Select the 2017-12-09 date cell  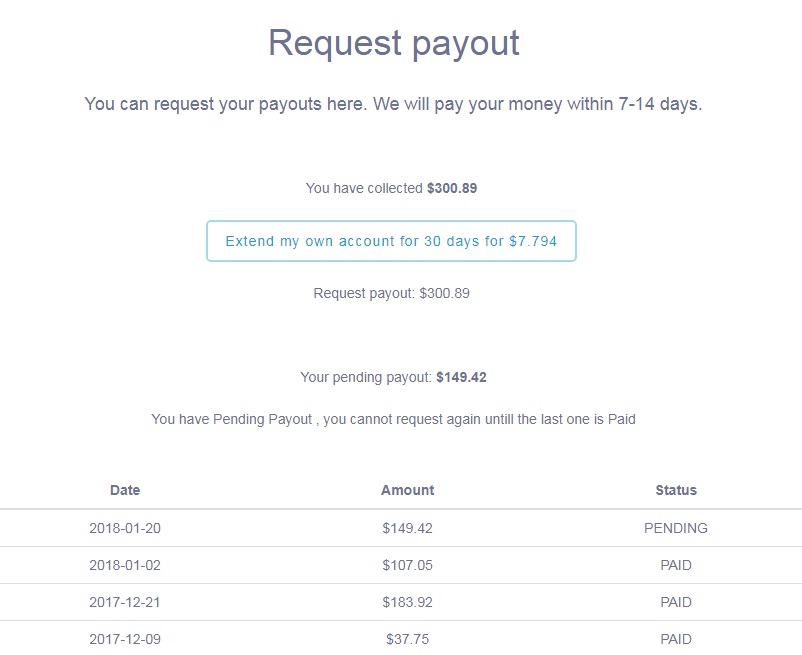point(125,639)
